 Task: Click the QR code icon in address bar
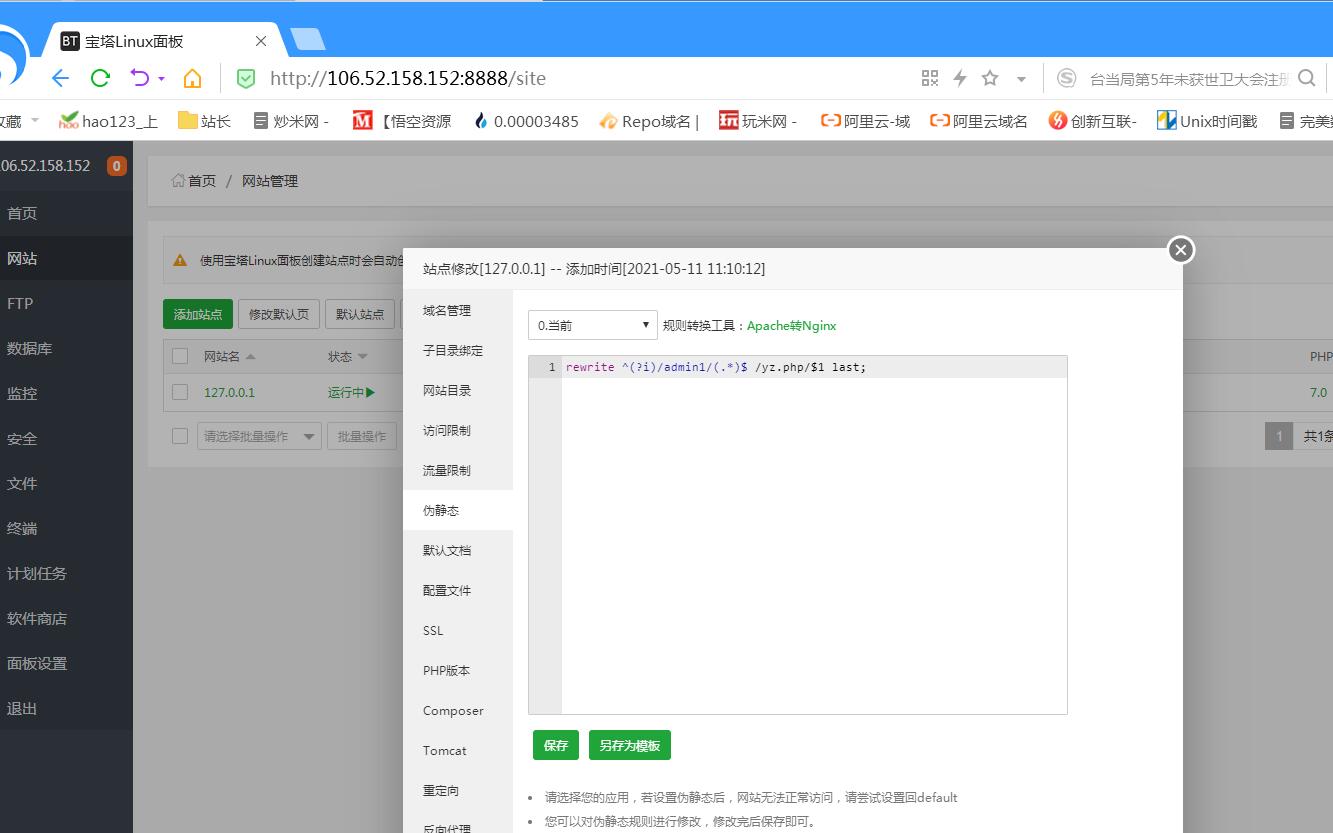point(930,78)
